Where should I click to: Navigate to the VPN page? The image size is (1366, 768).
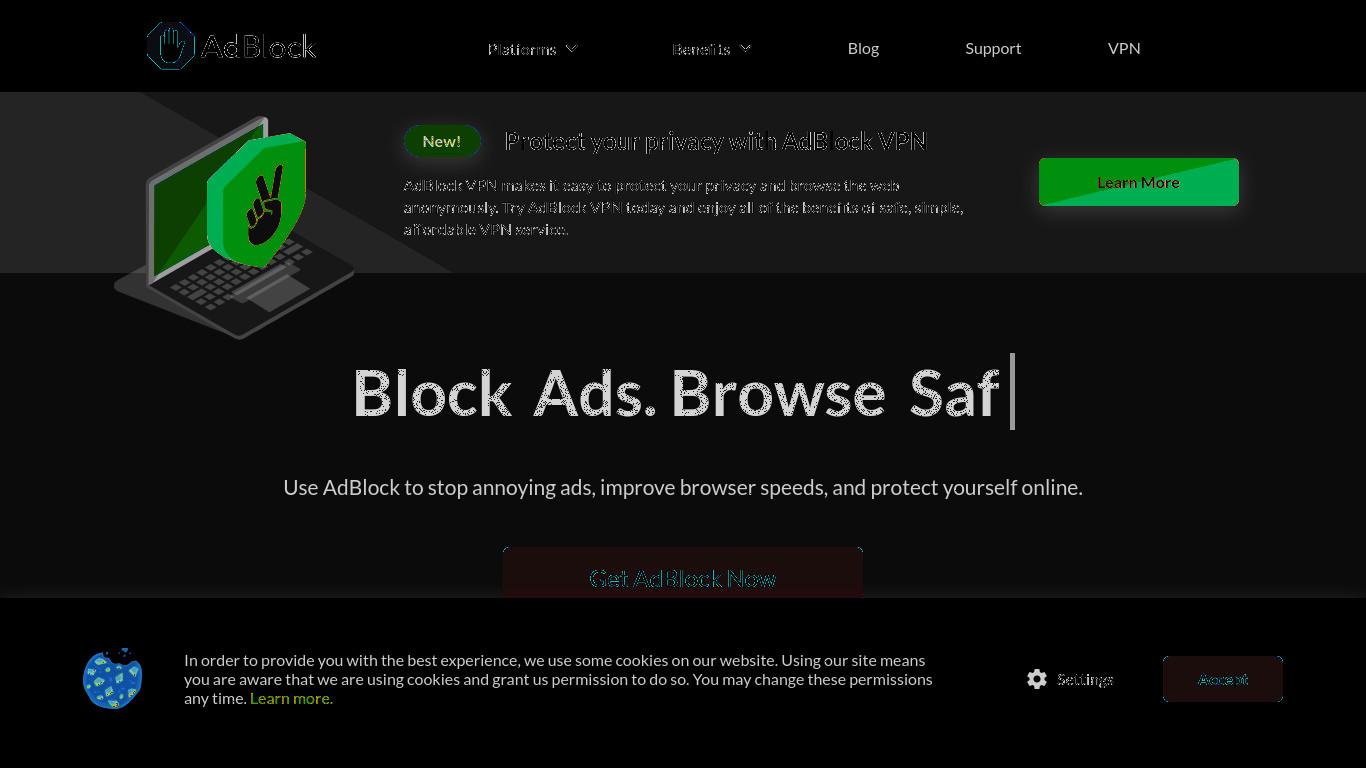click(x=1124, y=48)
